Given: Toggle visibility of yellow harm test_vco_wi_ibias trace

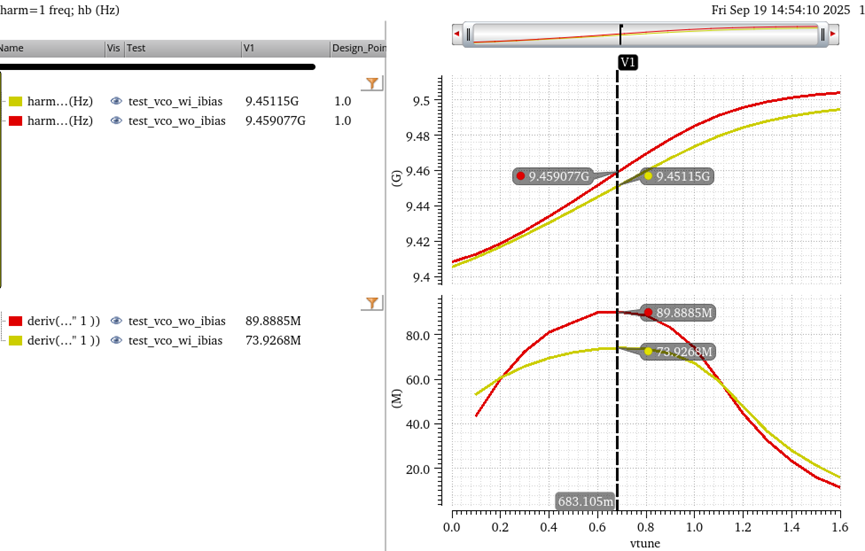Looking at the screenshot, I should pos(116,101).
